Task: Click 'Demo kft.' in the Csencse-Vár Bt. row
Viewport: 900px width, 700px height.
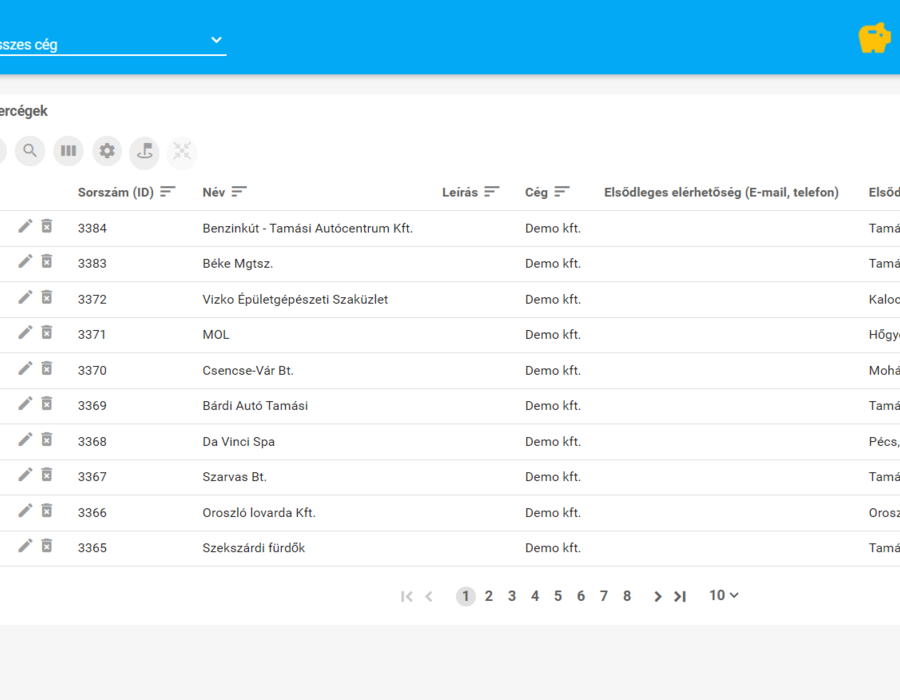Action: [553, 371]
